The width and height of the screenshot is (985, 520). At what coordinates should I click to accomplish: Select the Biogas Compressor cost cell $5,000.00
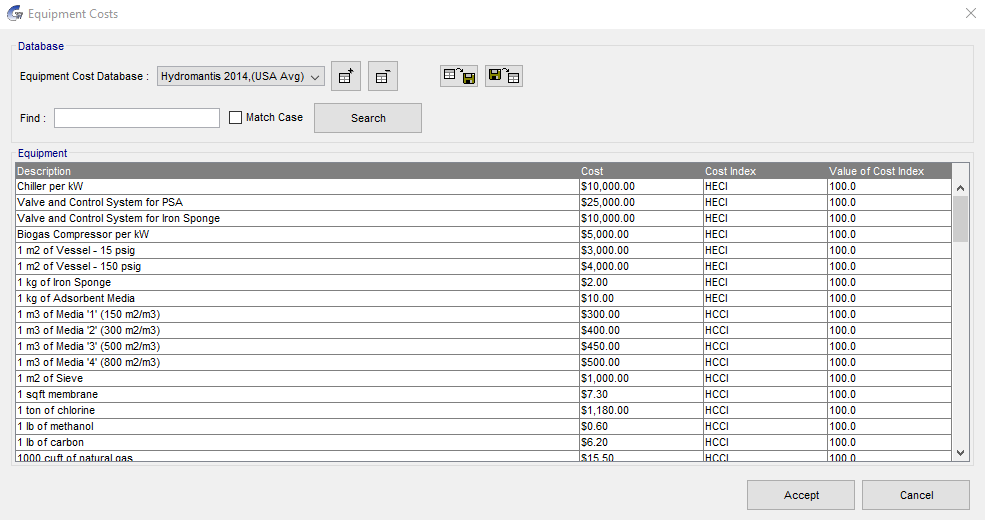(640, 234)
